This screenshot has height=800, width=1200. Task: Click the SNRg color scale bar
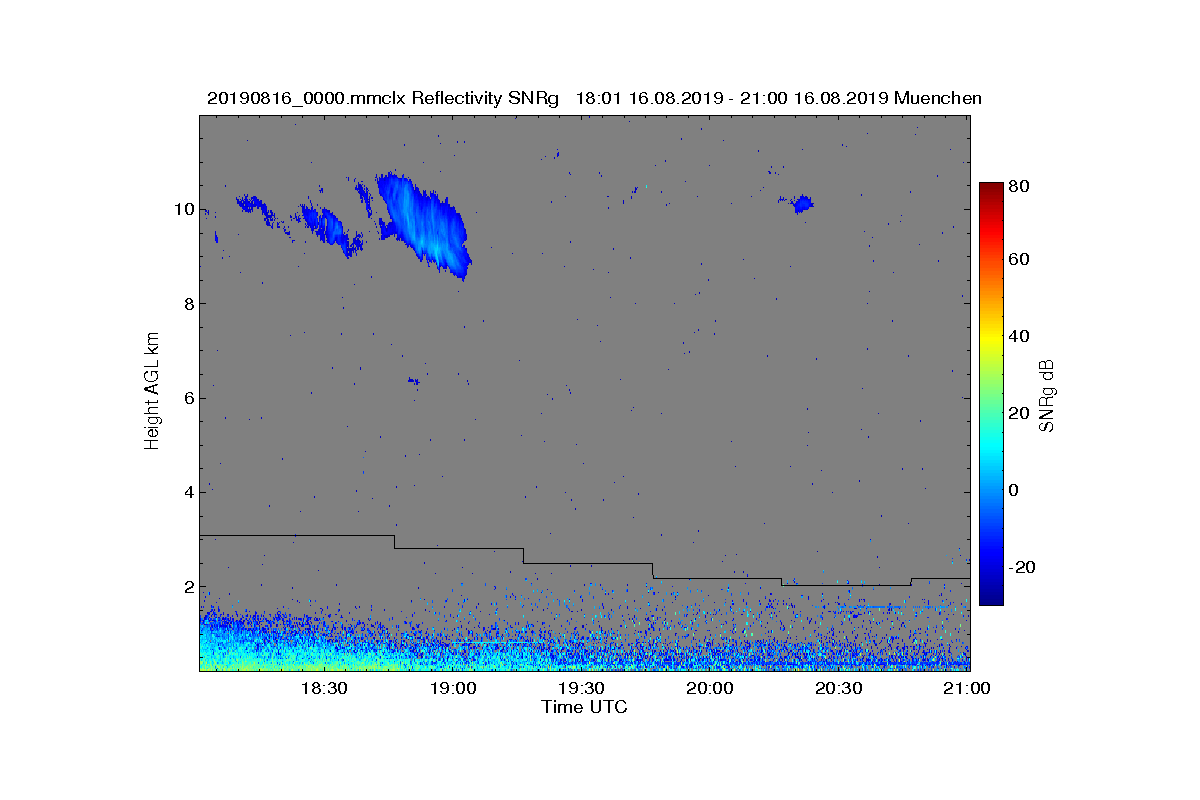(990, 394)
